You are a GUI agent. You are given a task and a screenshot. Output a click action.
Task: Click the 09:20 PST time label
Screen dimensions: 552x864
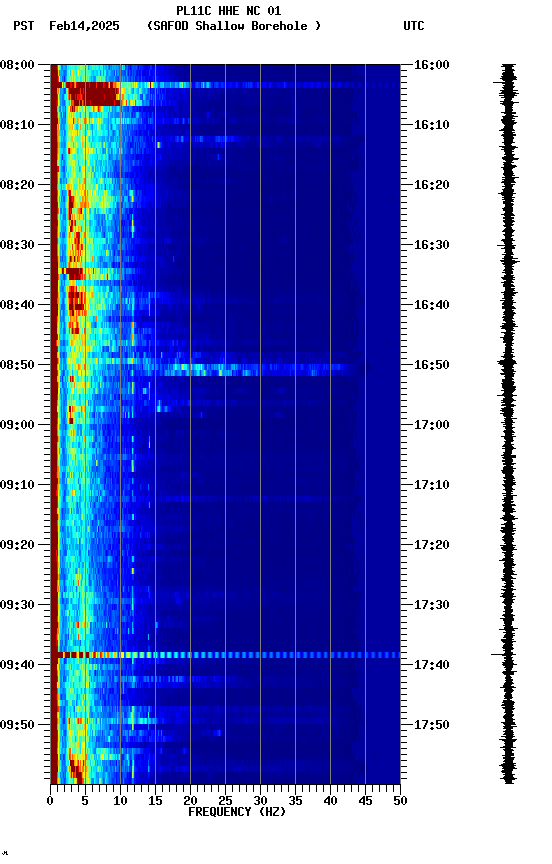17,545
